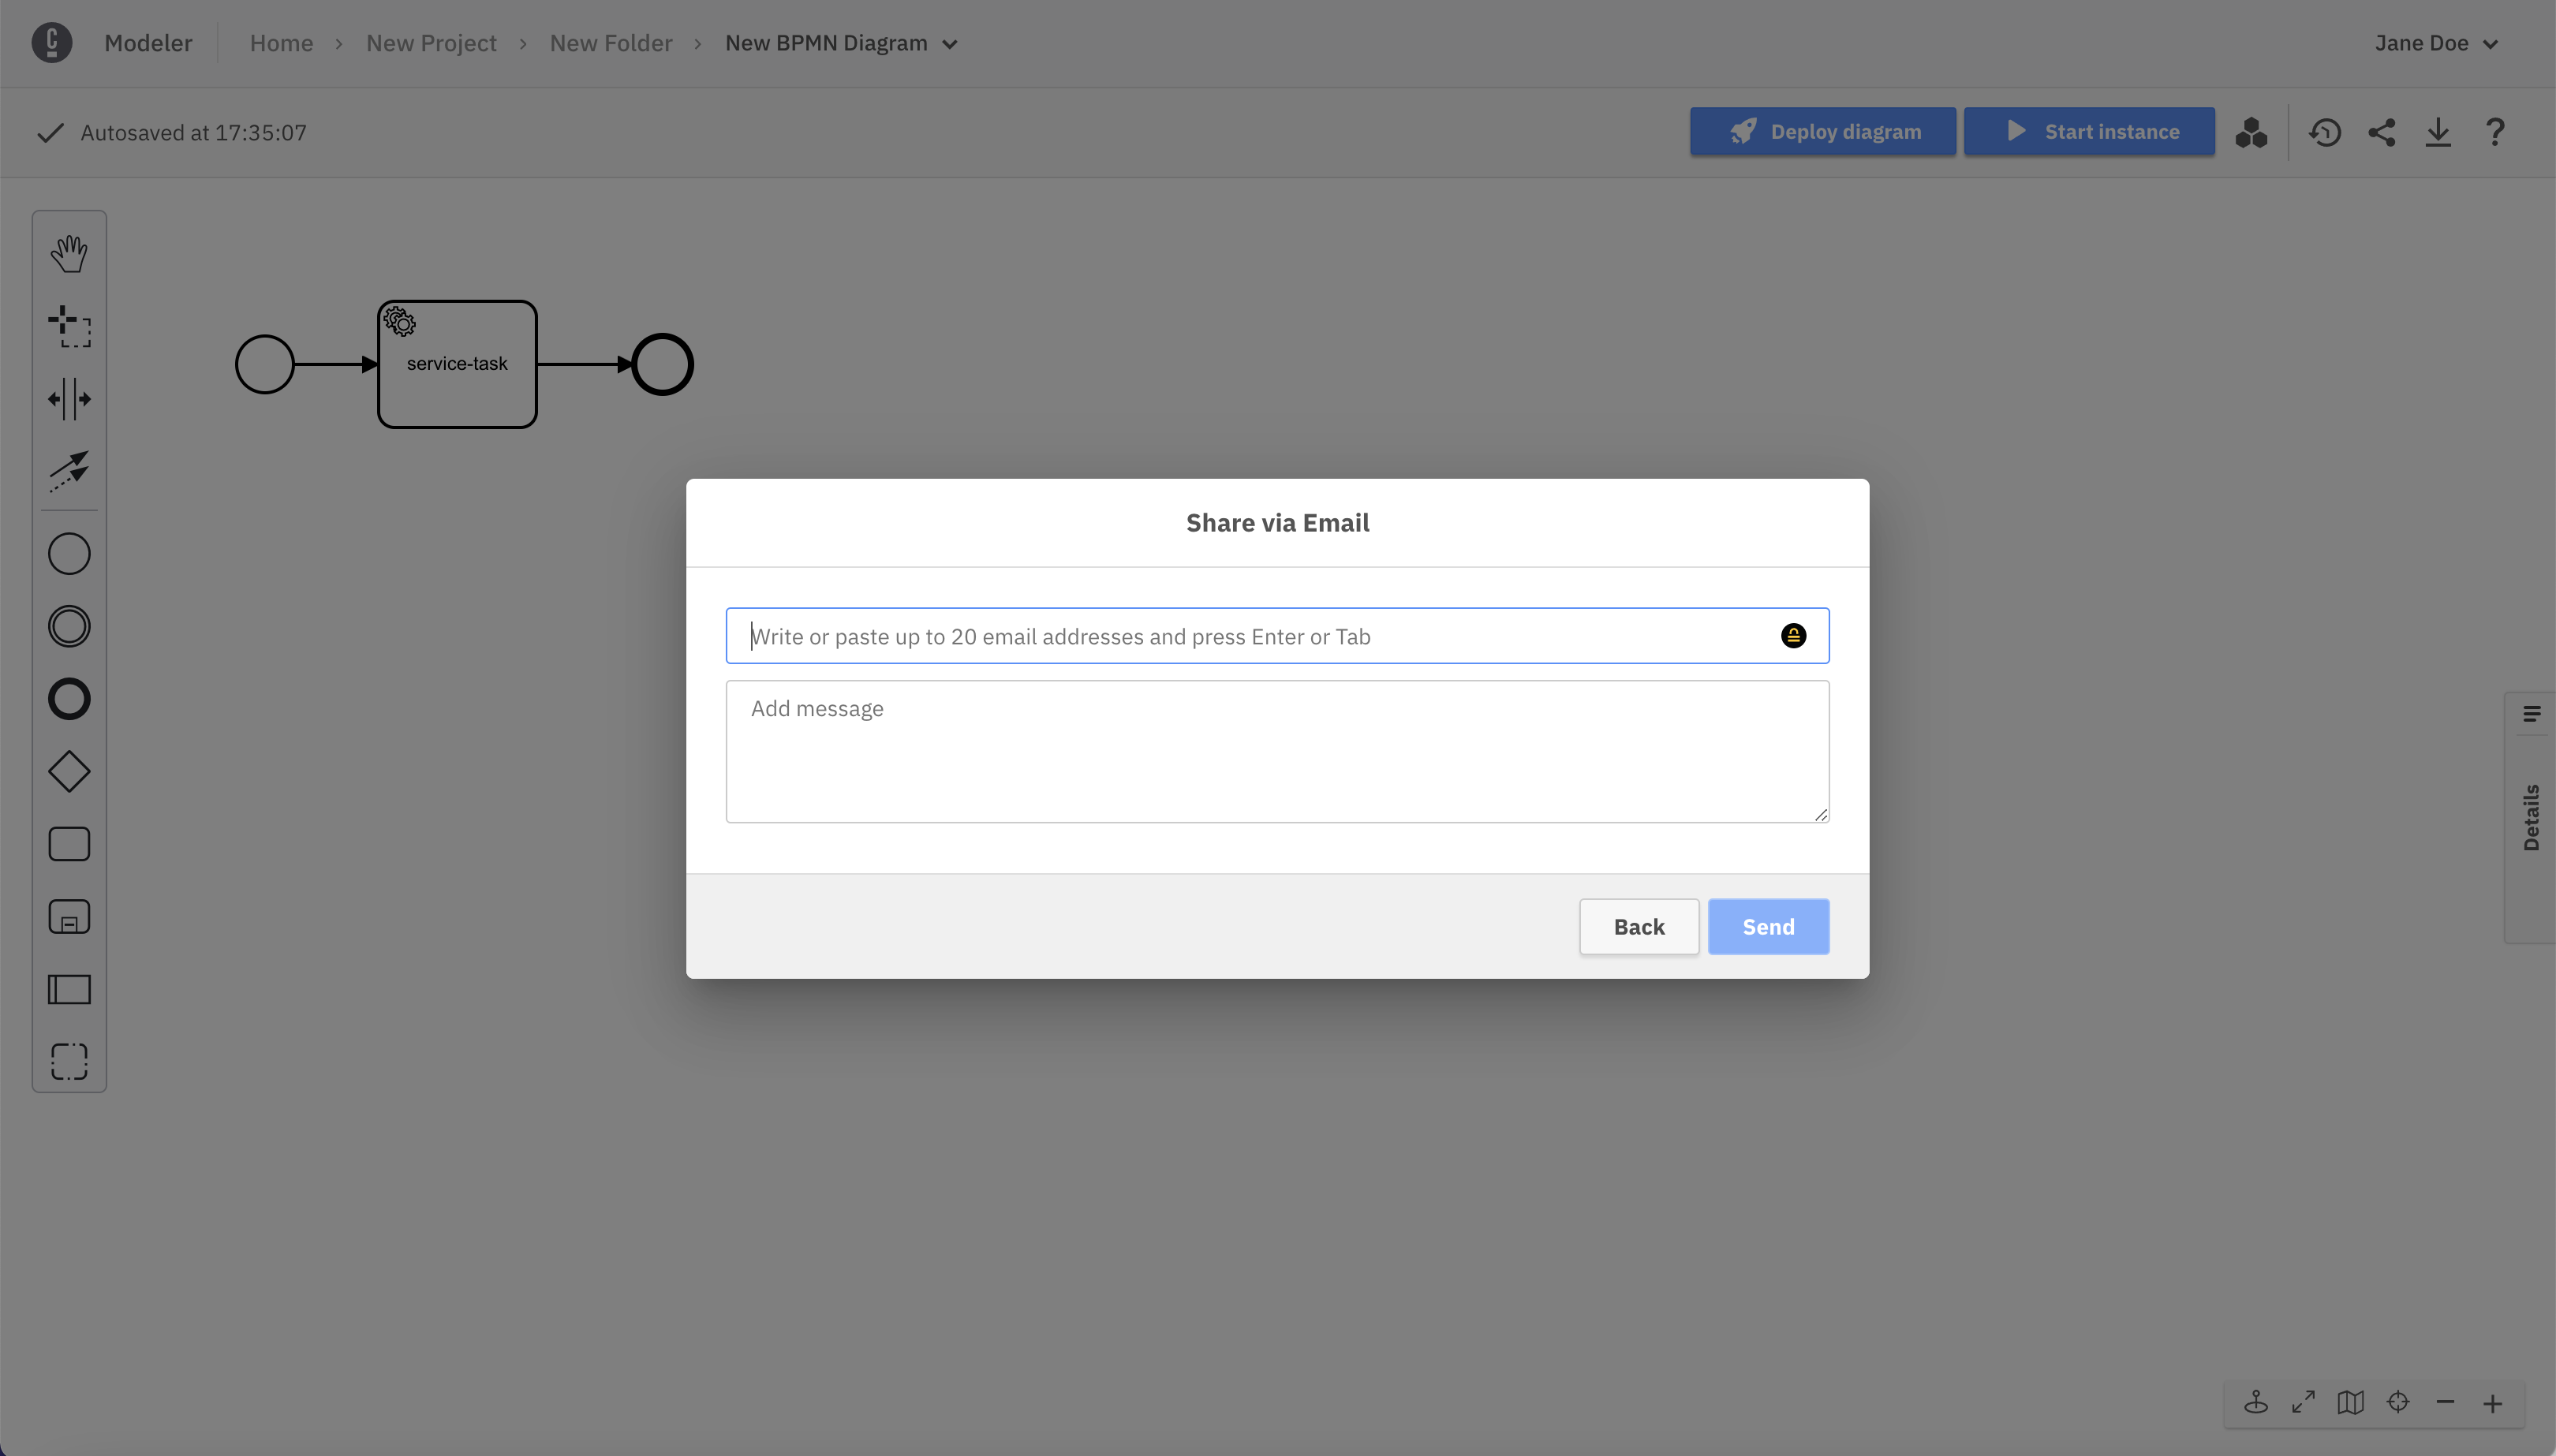Activate the global connect tool
2556x1456 pixels.
[x=69, y=471]
